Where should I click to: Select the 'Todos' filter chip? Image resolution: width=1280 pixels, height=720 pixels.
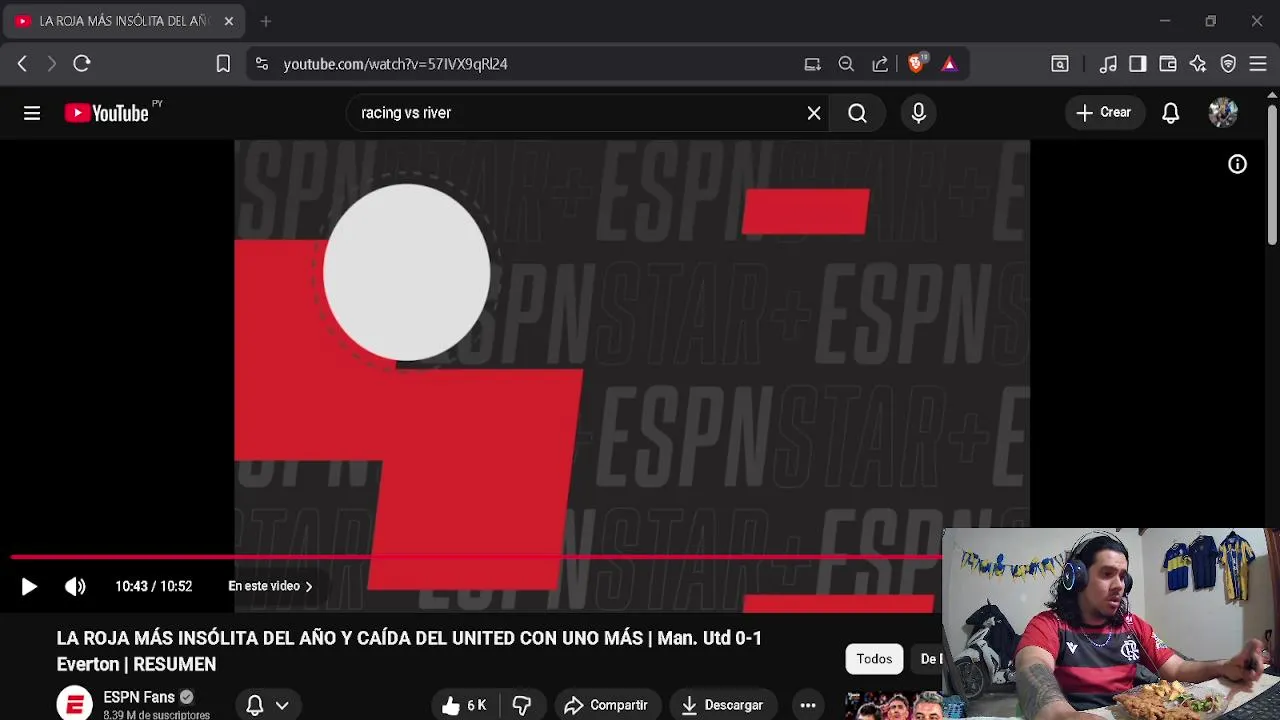[x=874, y=659]
